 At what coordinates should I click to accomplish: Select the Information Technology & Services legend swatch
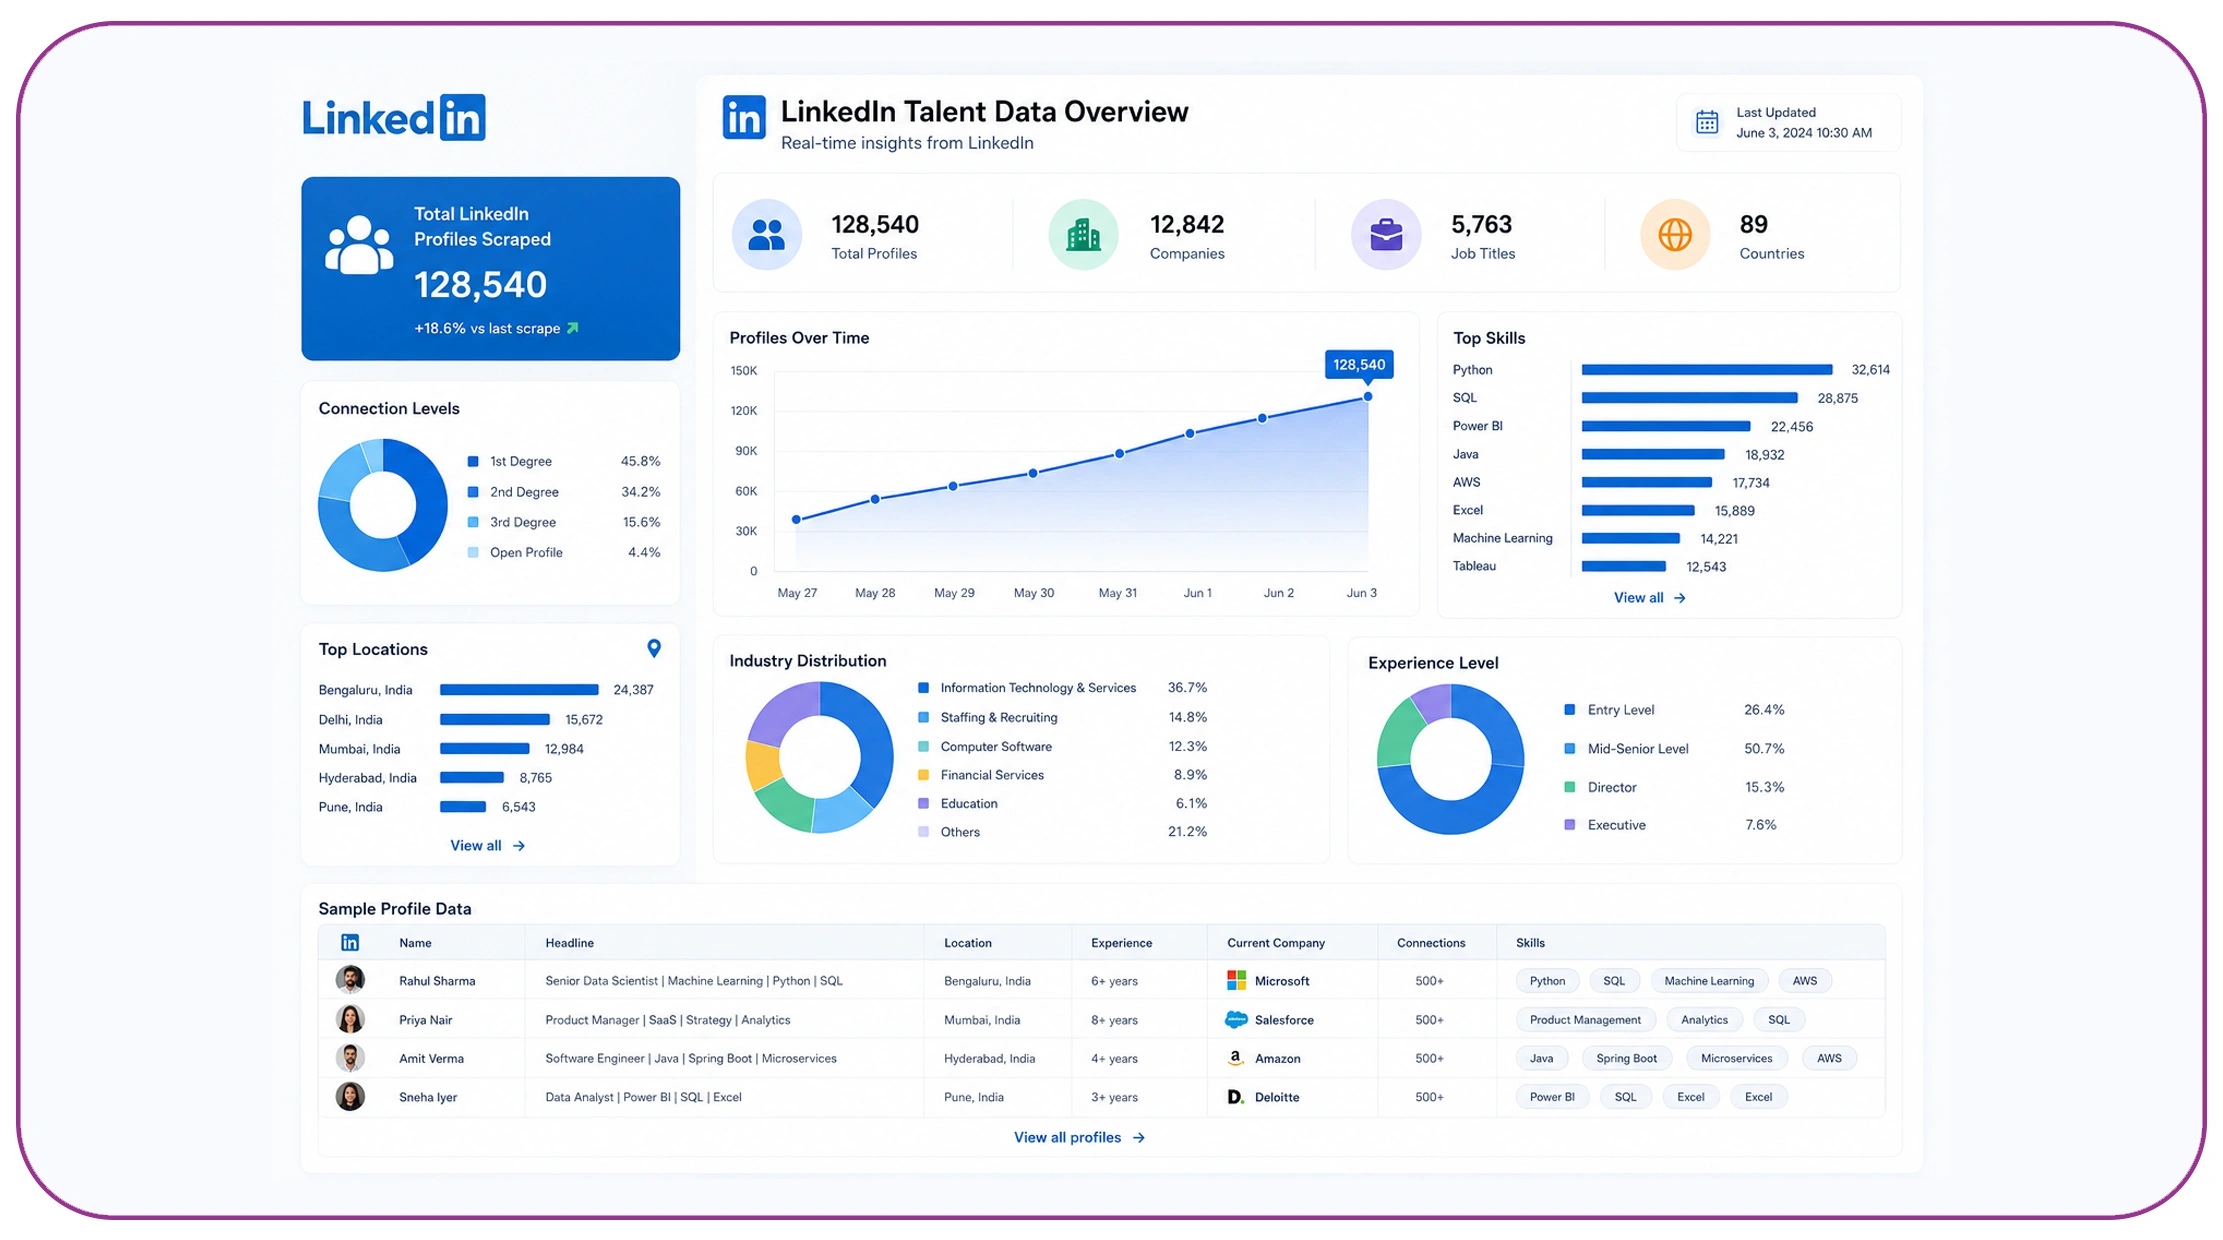[924, 688]
